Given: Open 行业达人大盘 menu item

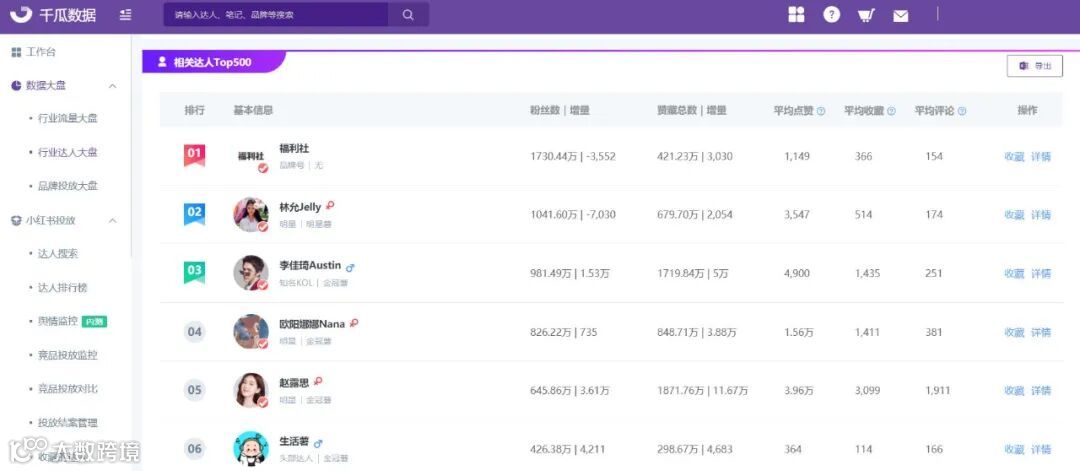Looking at the screenshot, I should pyautogui.click(x=68, y=152).
